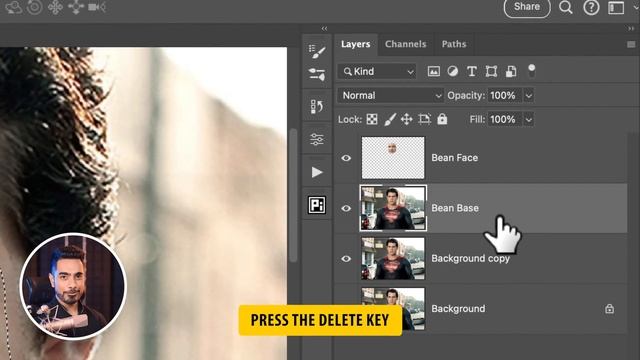The image size is (640, 360).
Task: Click the canvas vertical scrollbar
Action: point(293,195)
